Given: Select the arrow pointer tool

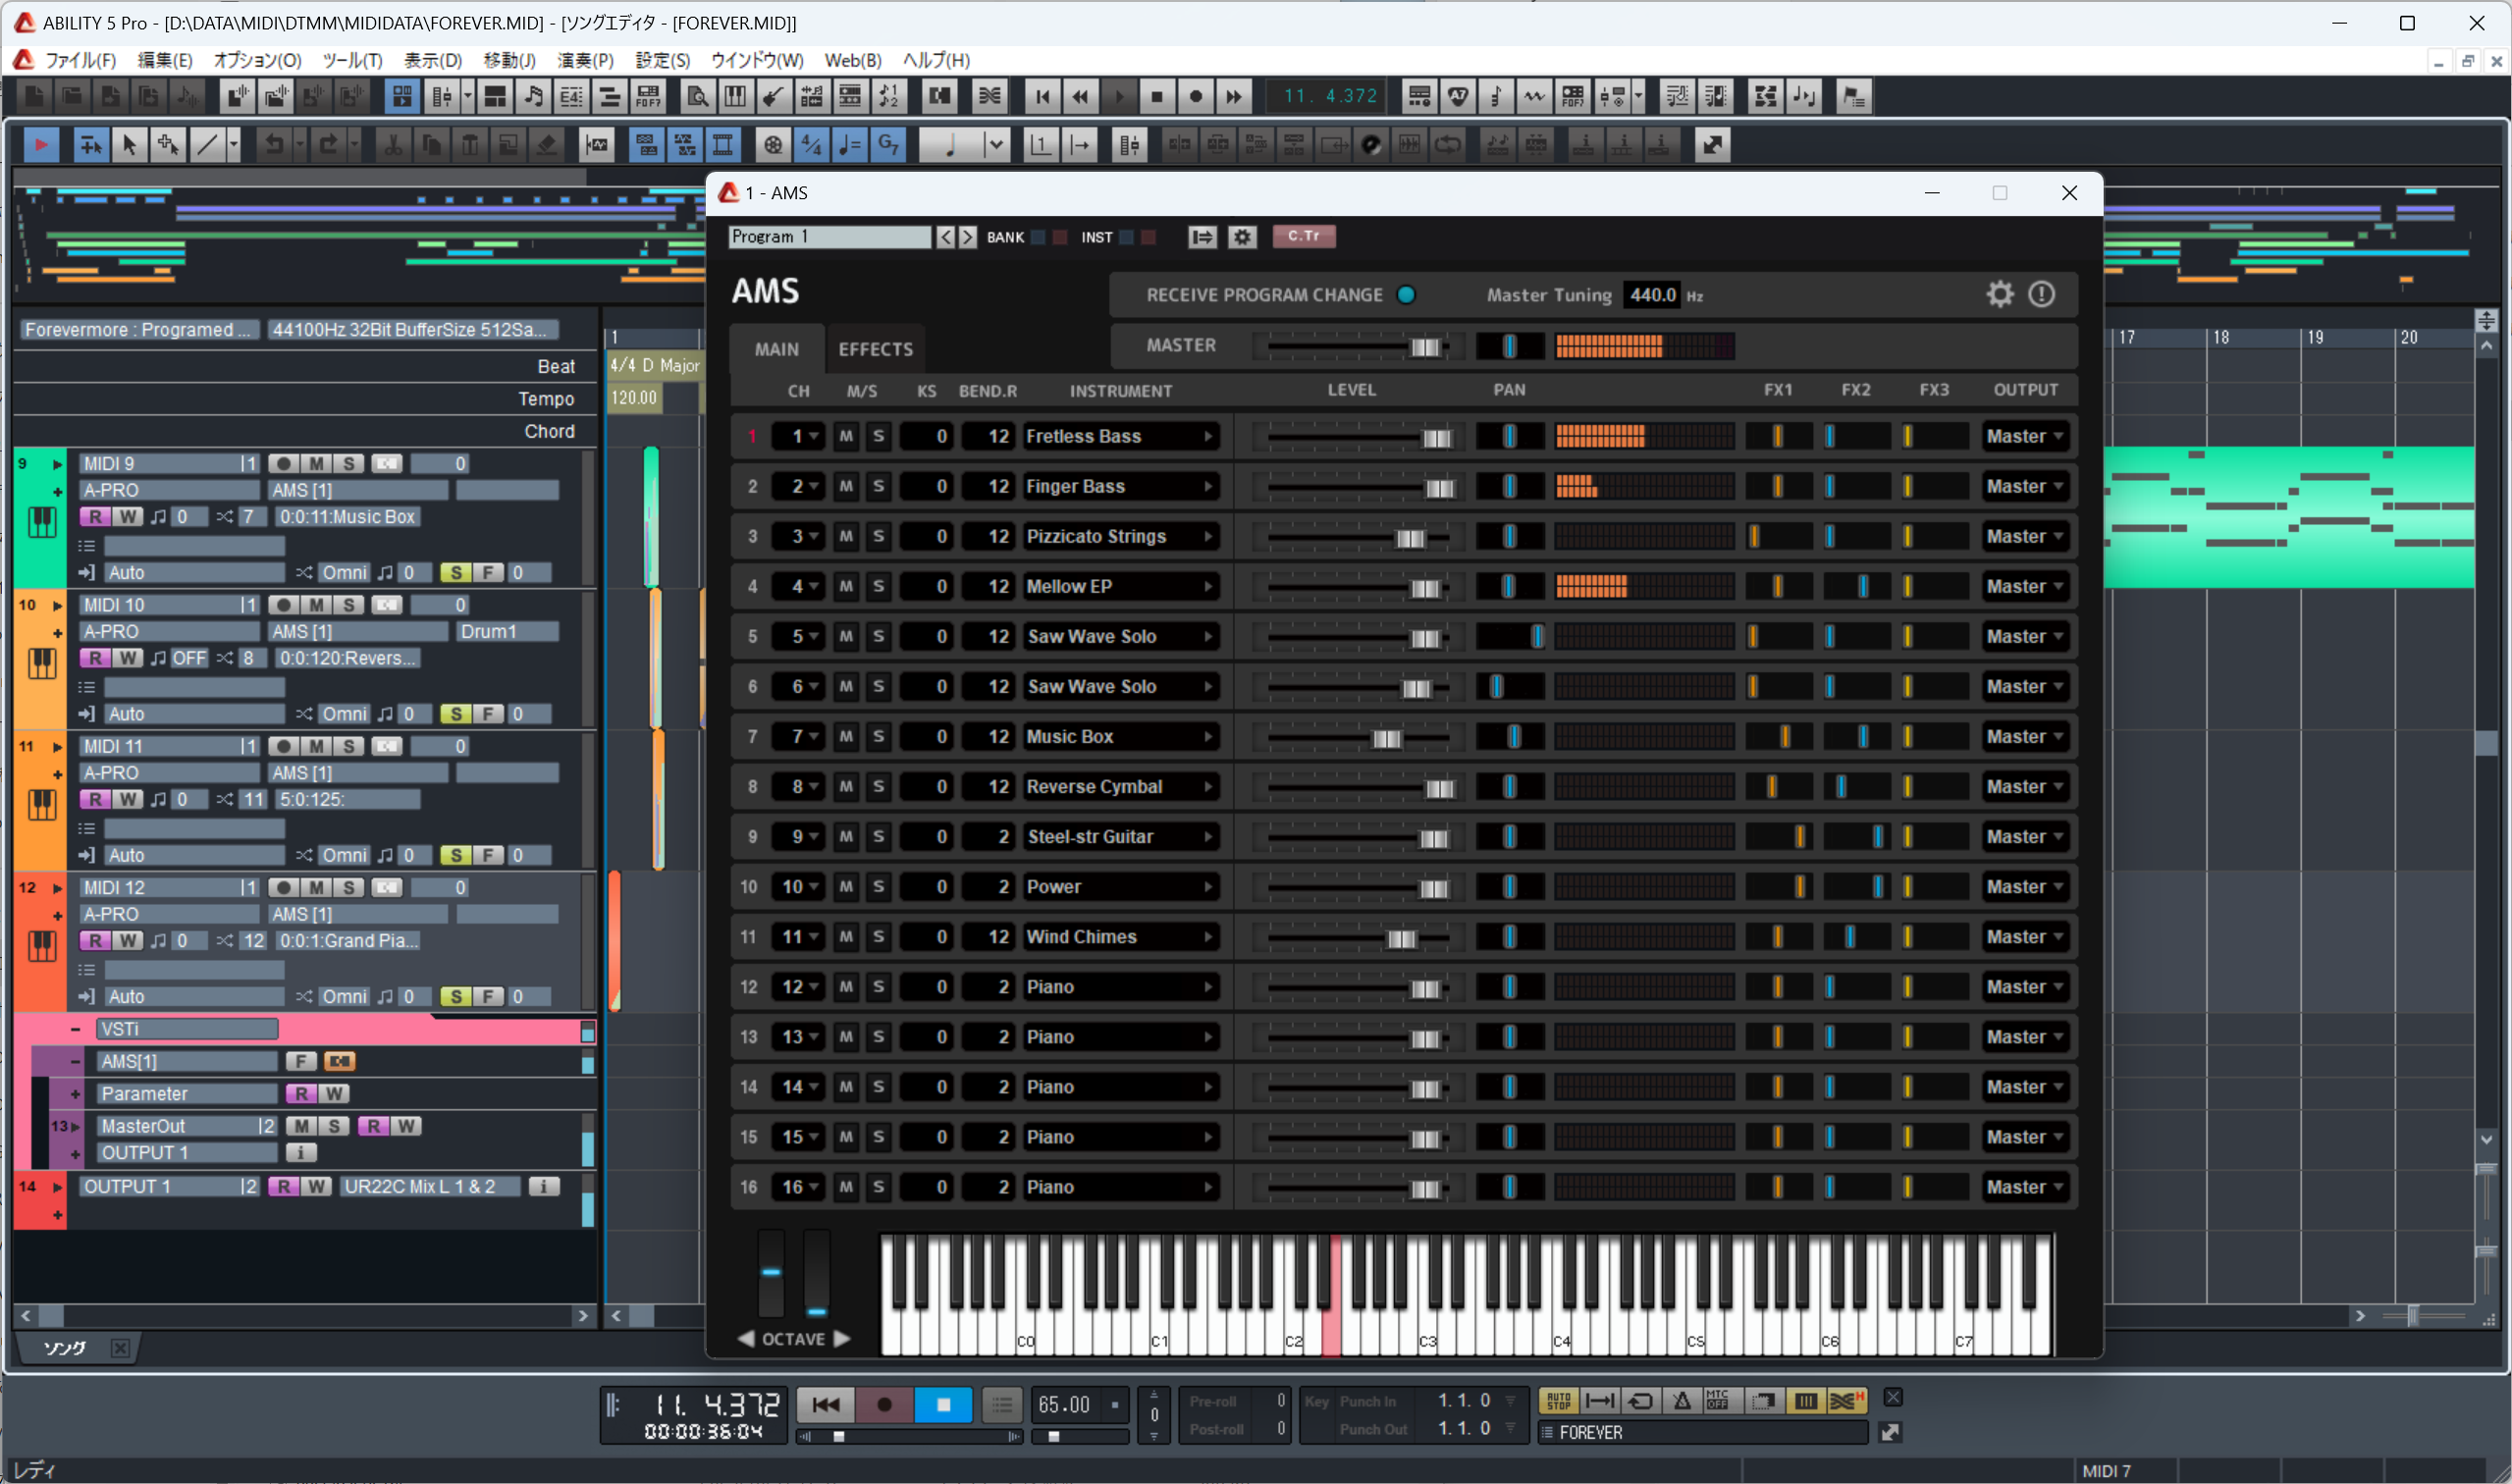Looking at the screenshot, I should (x=129, y=145).
